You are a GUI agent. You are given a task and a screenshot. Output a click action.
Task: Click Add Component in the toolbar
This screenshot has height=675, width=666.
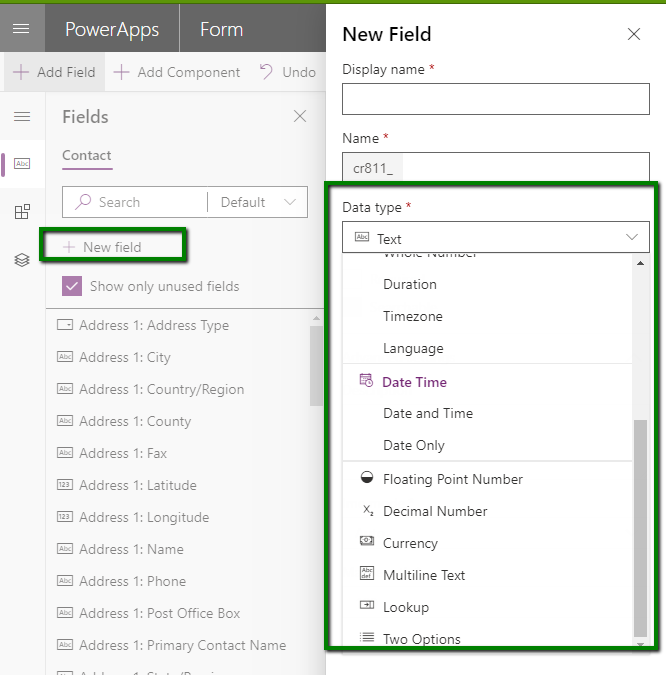pos(177,72)
